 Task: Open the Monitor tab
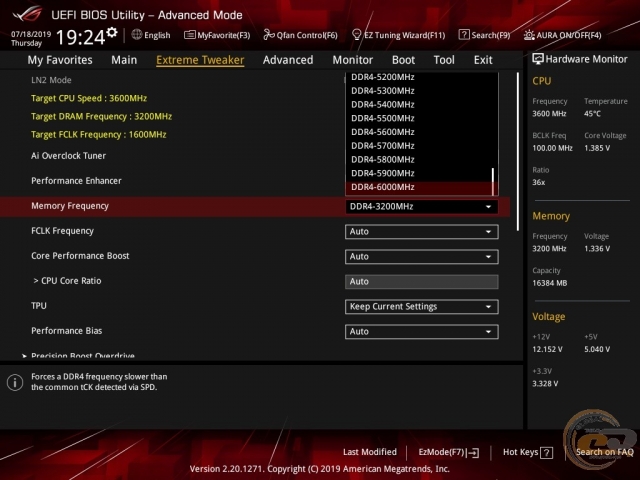[353, 60]
